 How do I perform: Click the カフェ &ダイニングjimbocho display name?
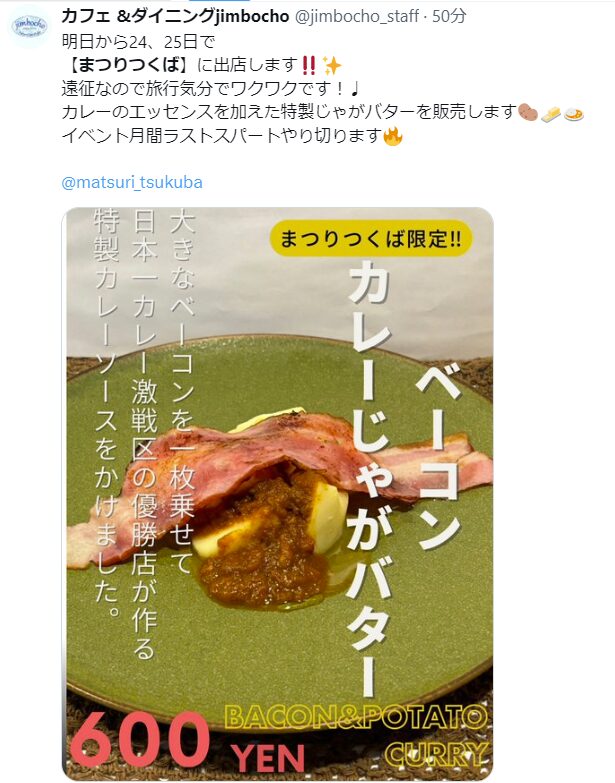[x=175, y=16]
